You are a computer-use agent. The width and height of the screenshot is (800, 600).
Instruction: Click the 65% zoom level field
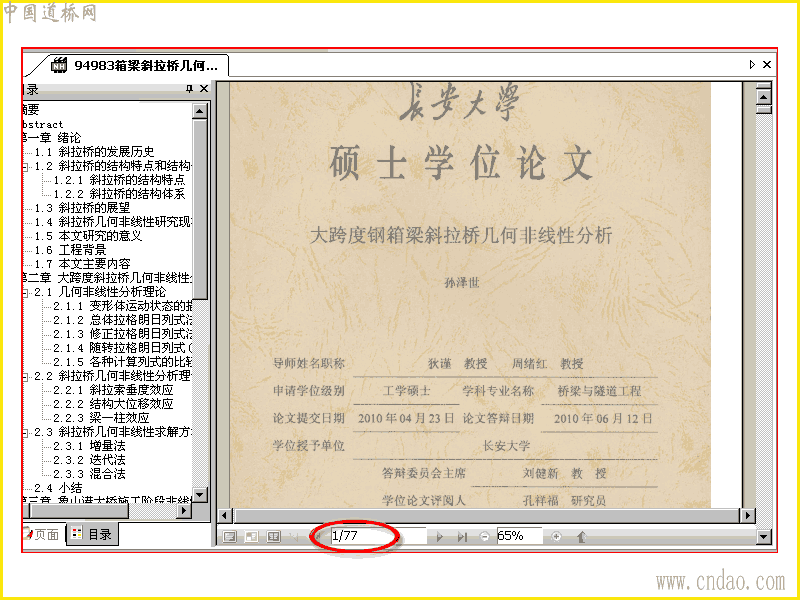(519, 536)
